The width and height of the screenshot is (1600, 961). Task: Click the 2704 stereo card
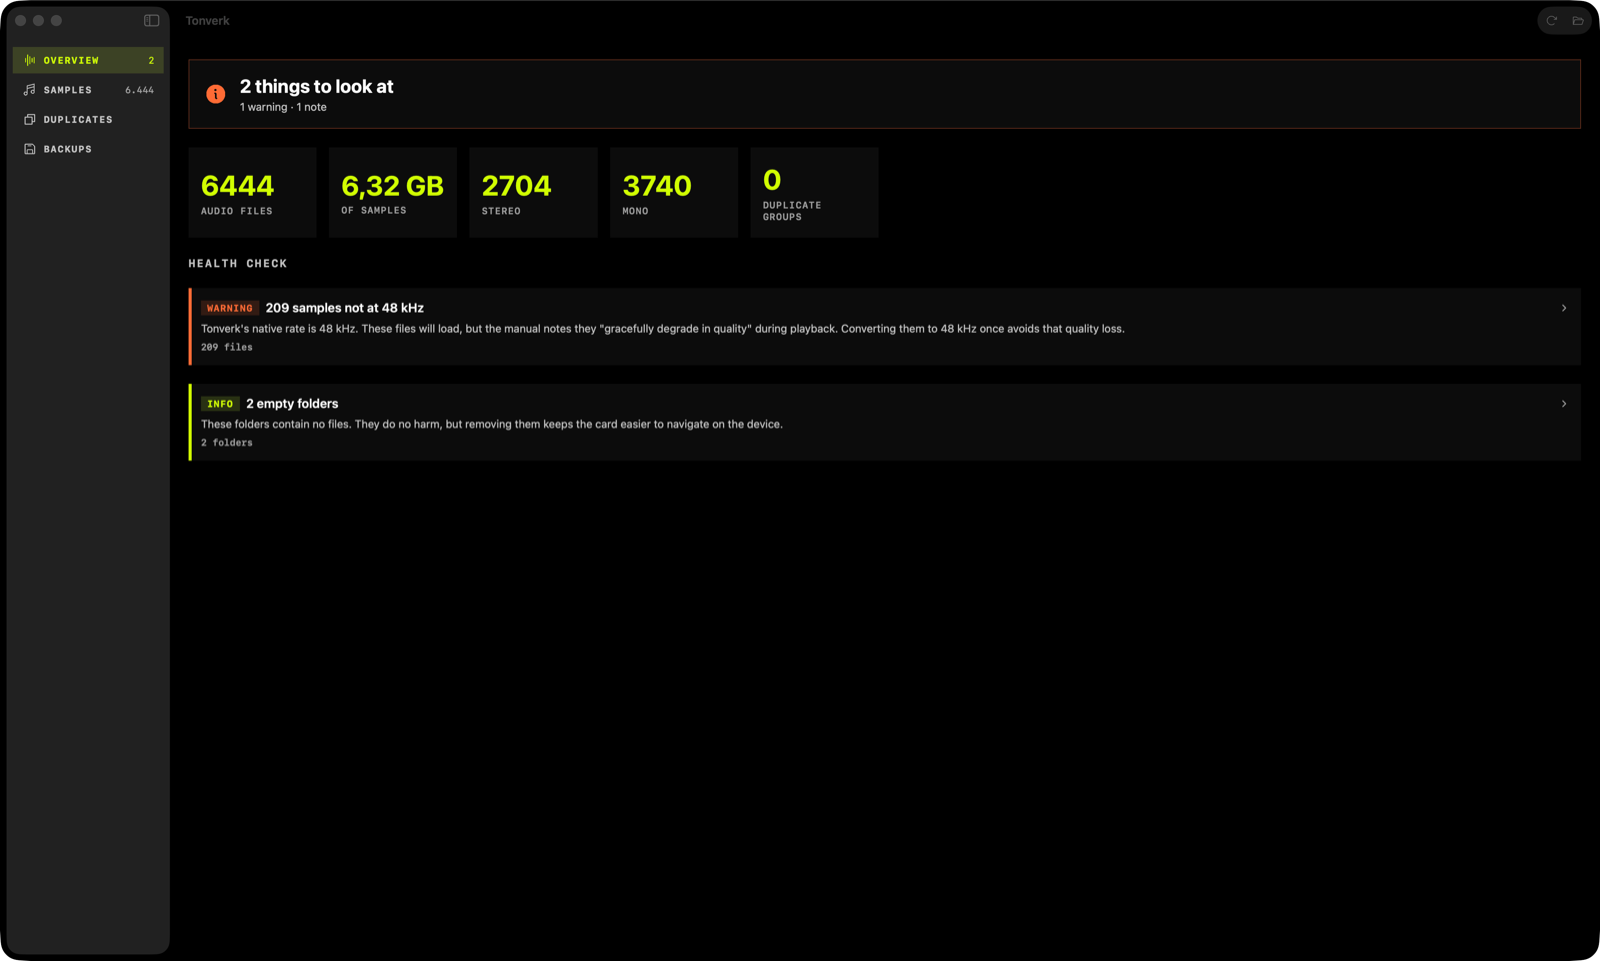coord(533,192)
